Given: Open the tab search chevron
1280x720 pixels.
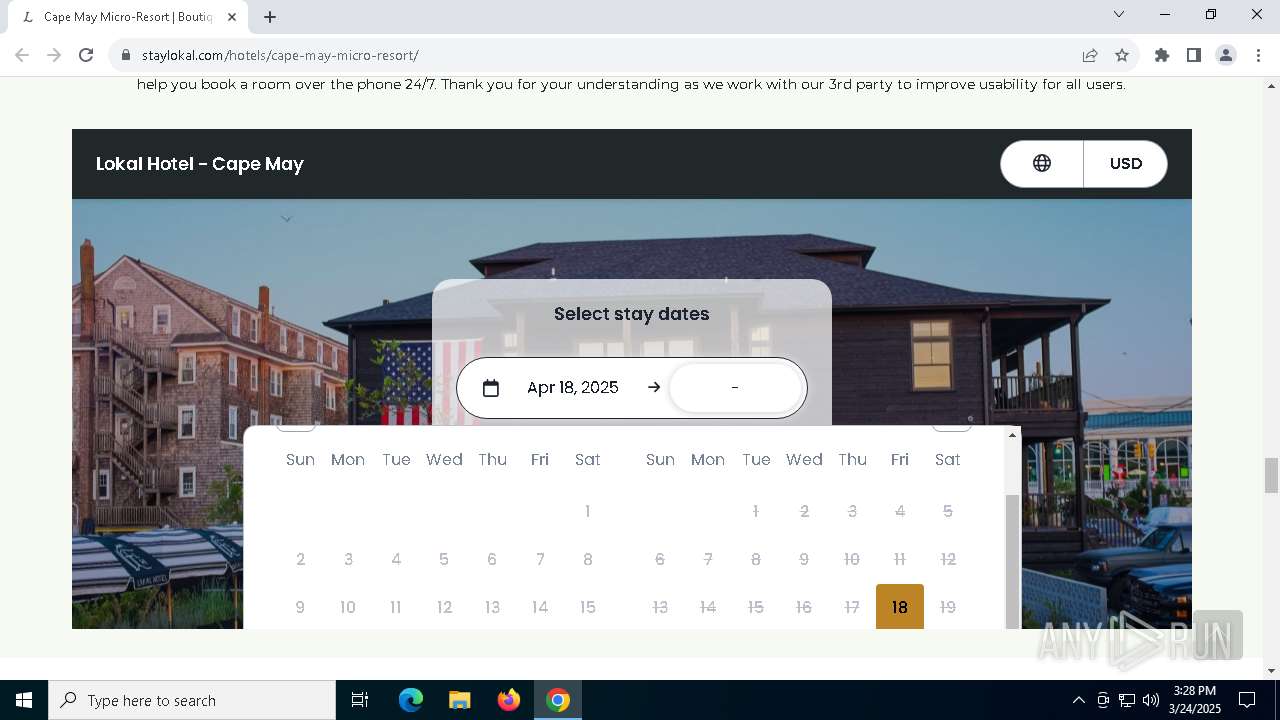Looking at the screenshot, I should 1119,14.
